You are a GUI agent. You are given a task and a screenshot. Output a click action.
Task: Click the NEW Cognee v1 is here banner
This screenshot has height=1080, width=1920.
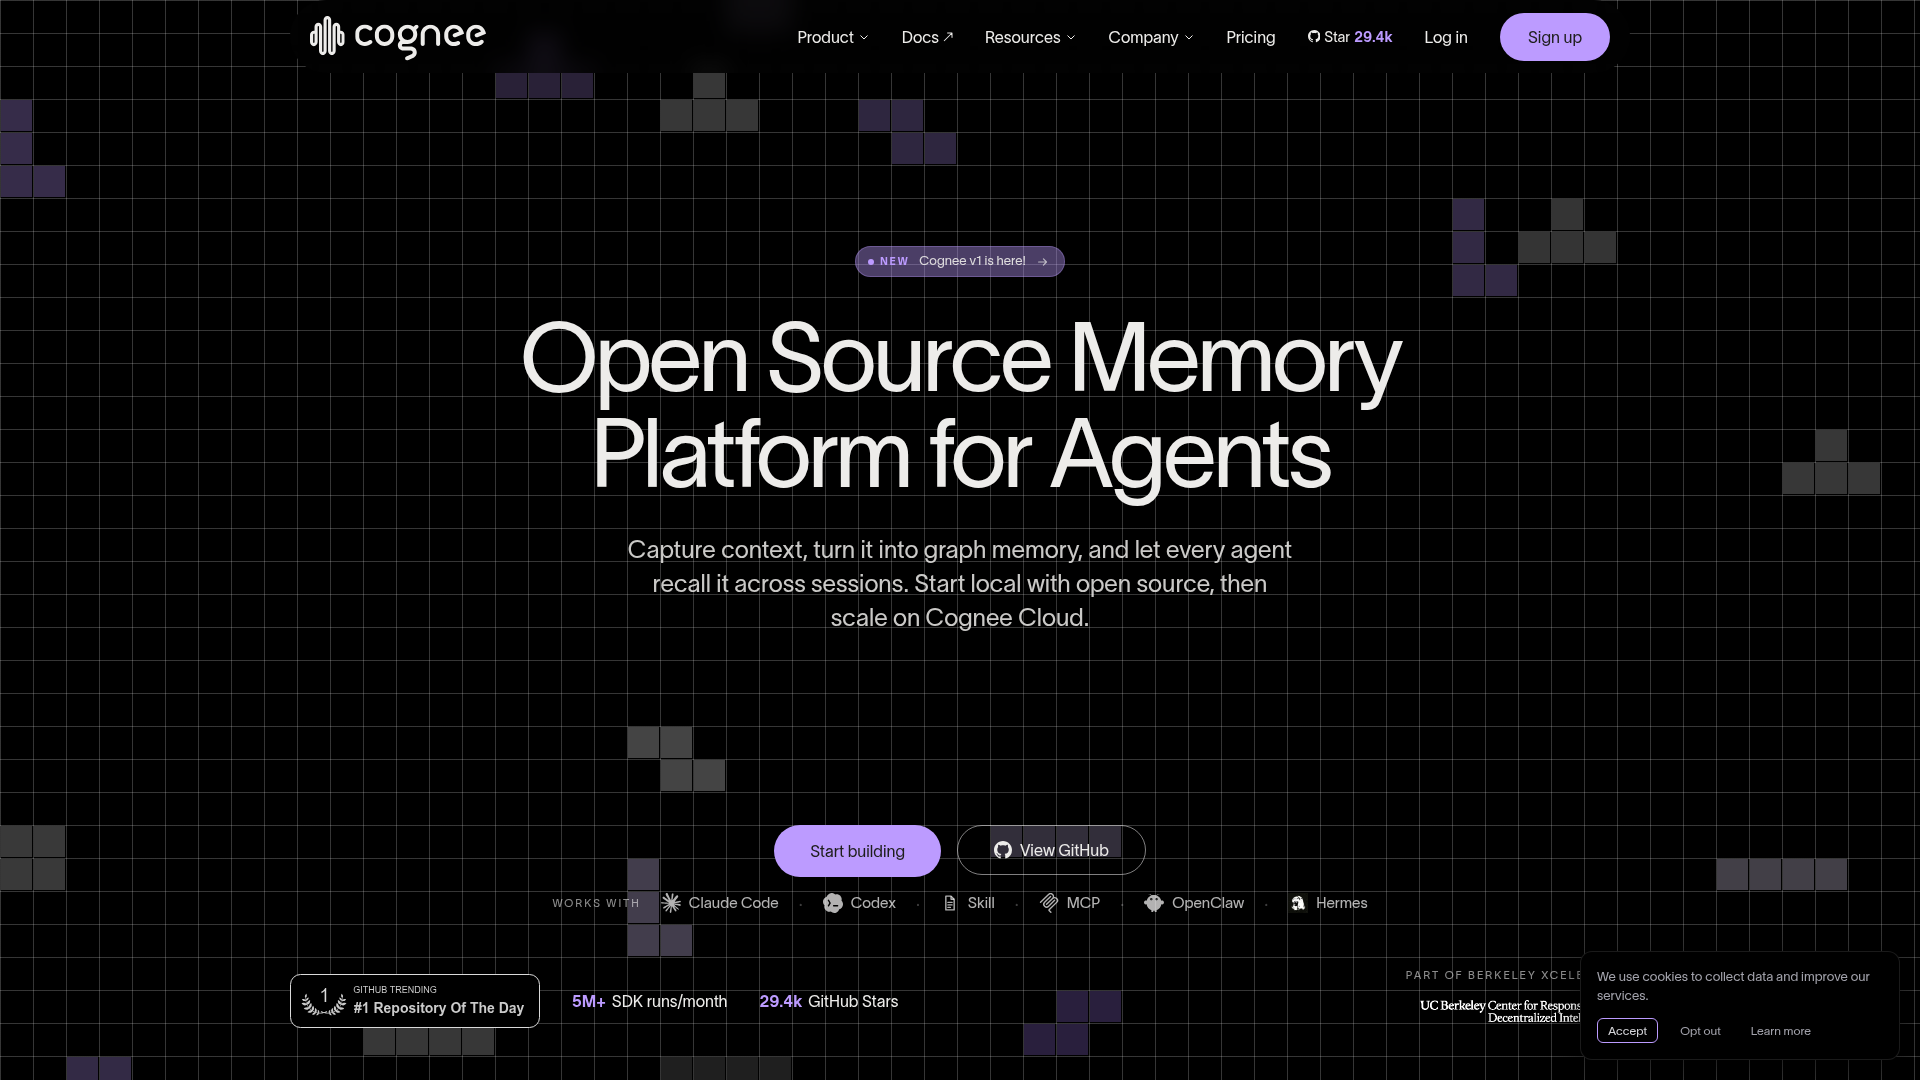[960, 261]
